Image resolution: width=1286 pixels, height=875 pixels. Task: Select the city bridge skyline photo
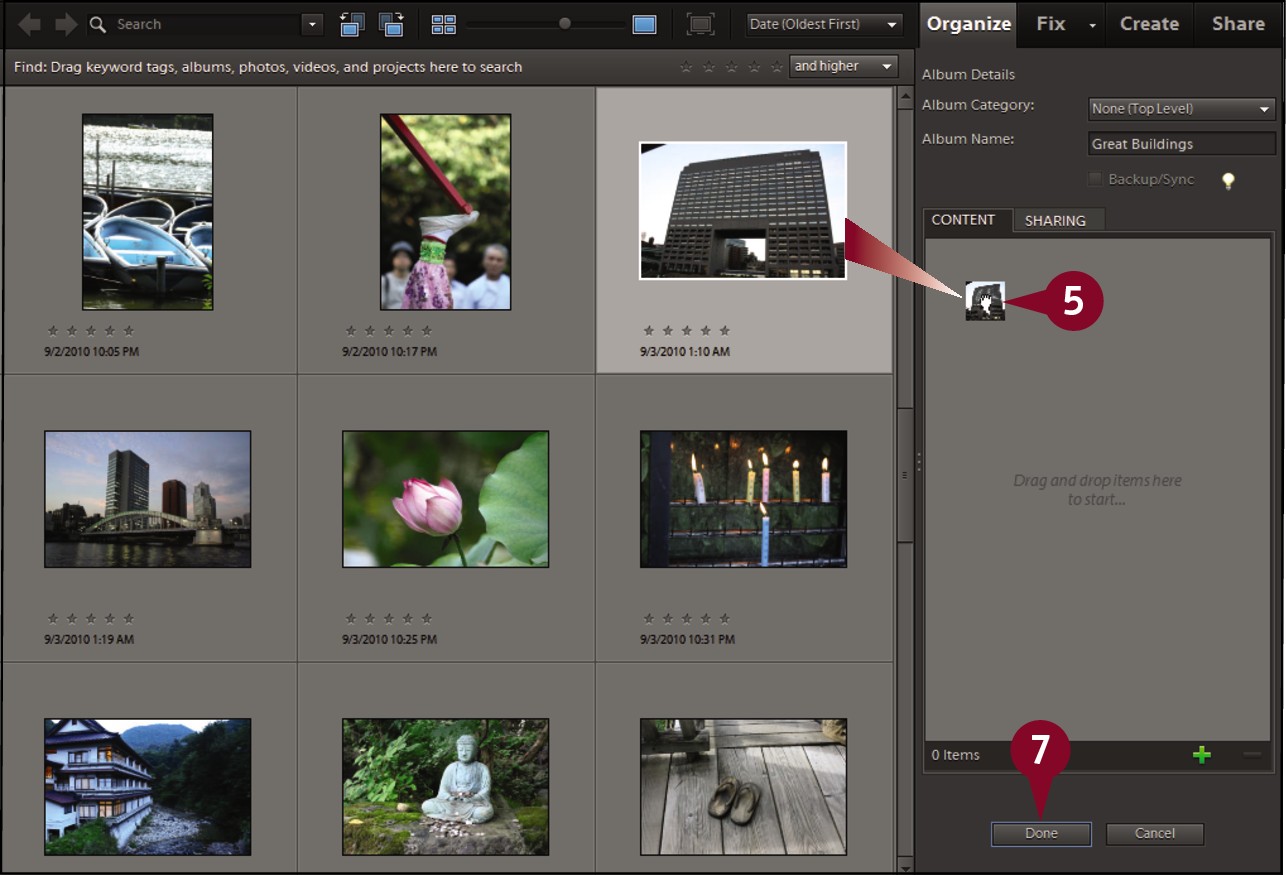147,499
